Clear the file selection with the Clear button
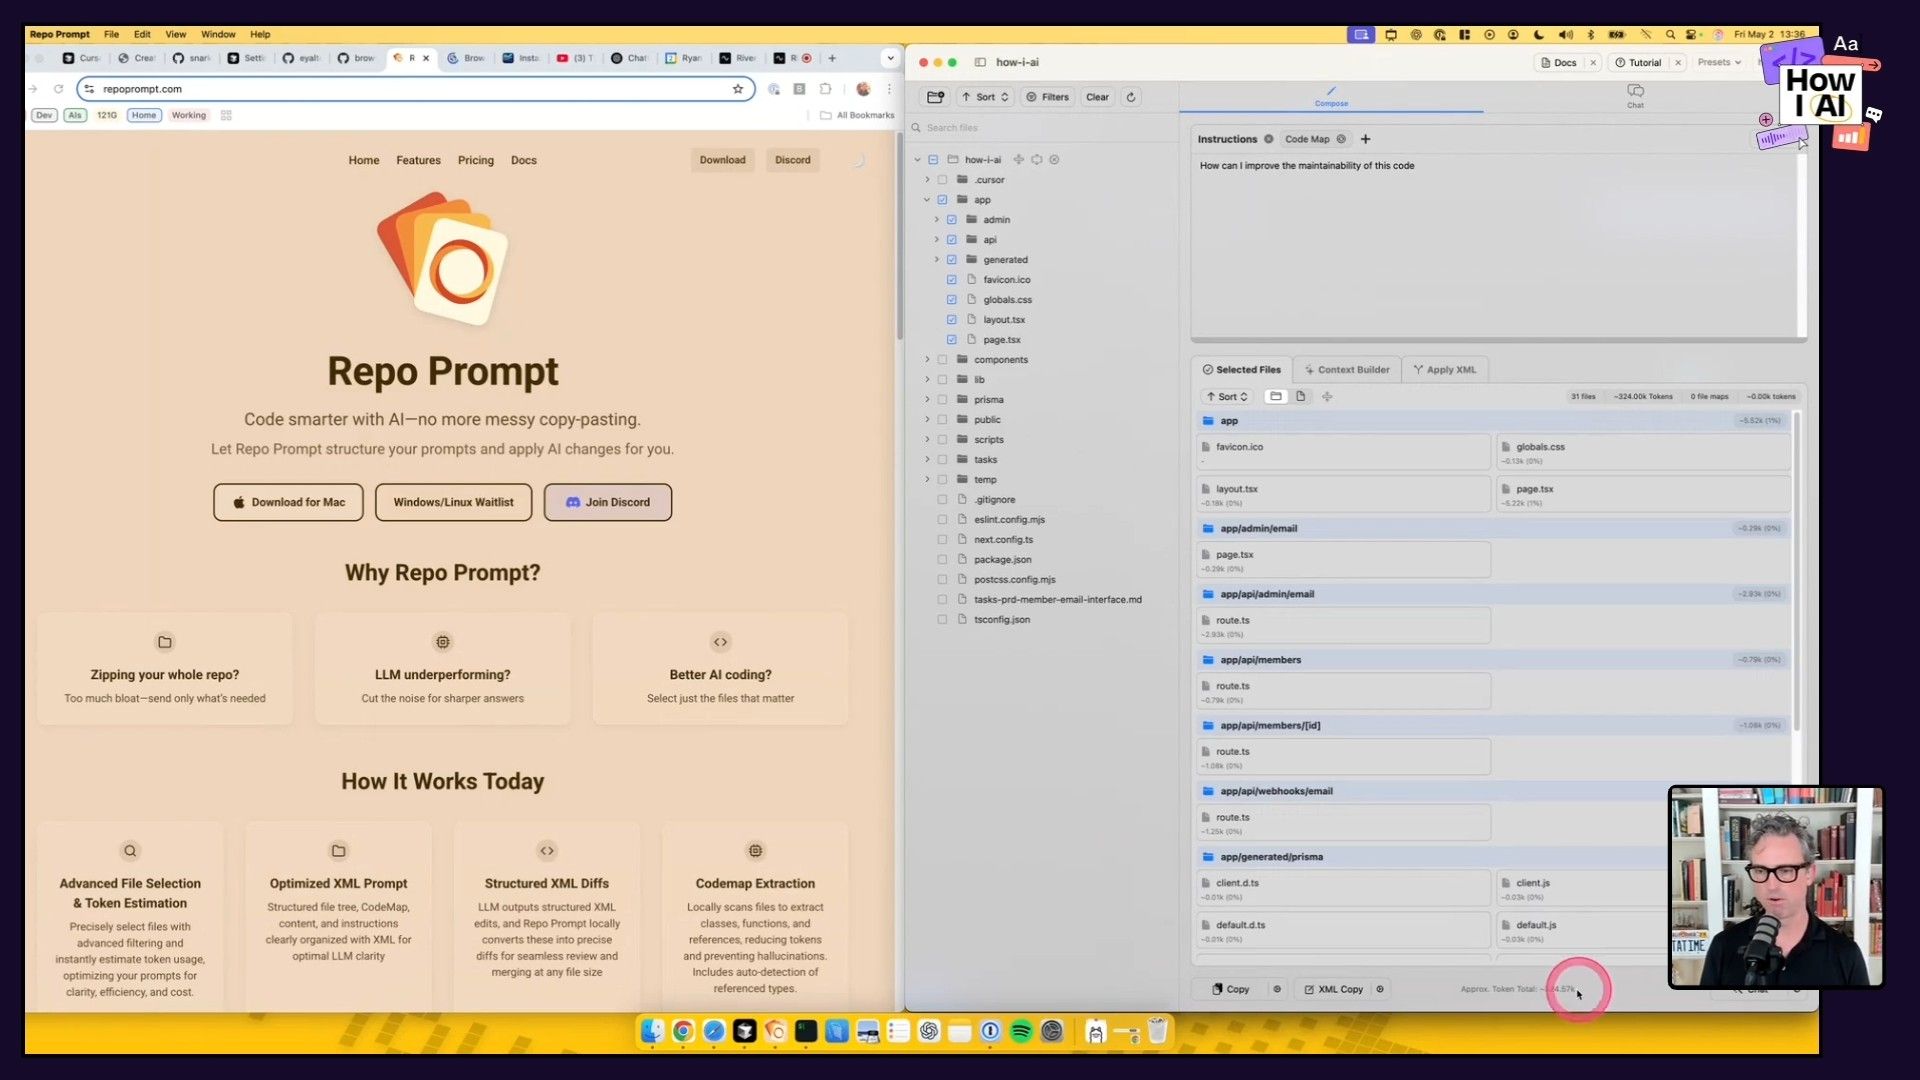This screenshot has width=1920, height=1080. tap(1097, 97)
